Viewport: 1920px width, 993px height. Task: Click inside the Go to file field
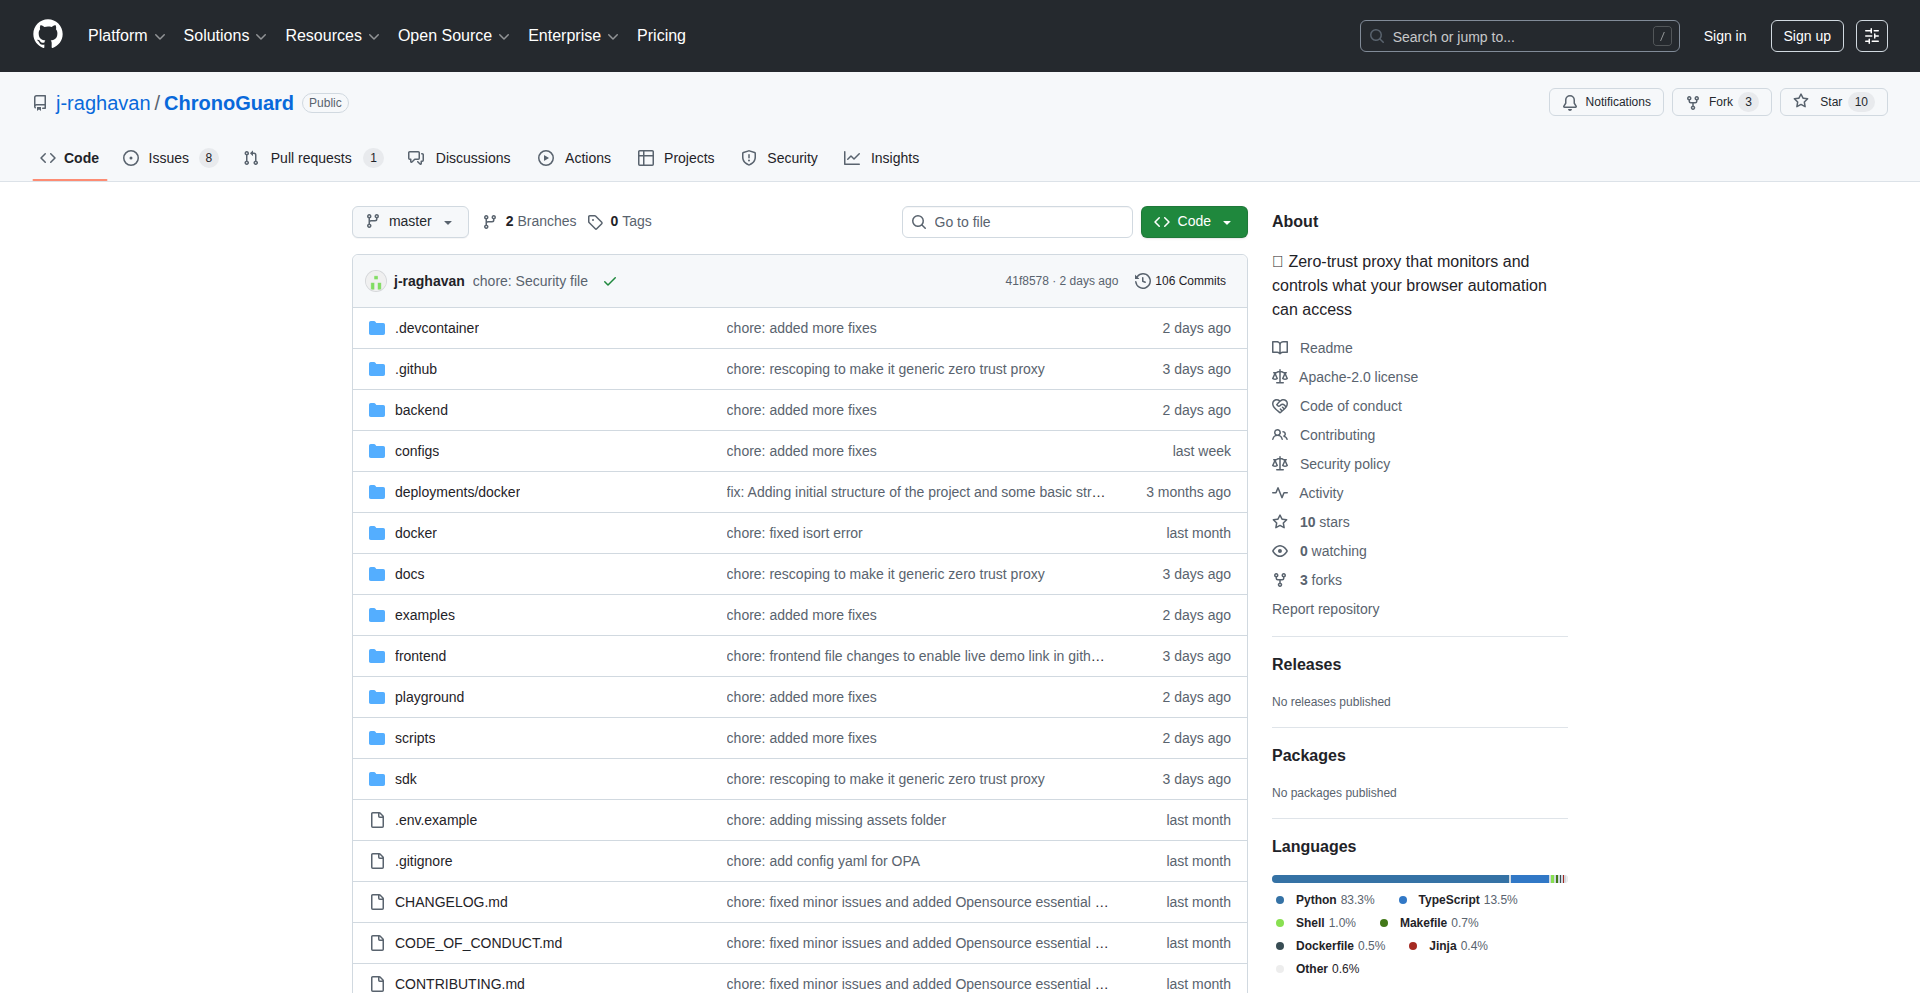(1017, 221)
